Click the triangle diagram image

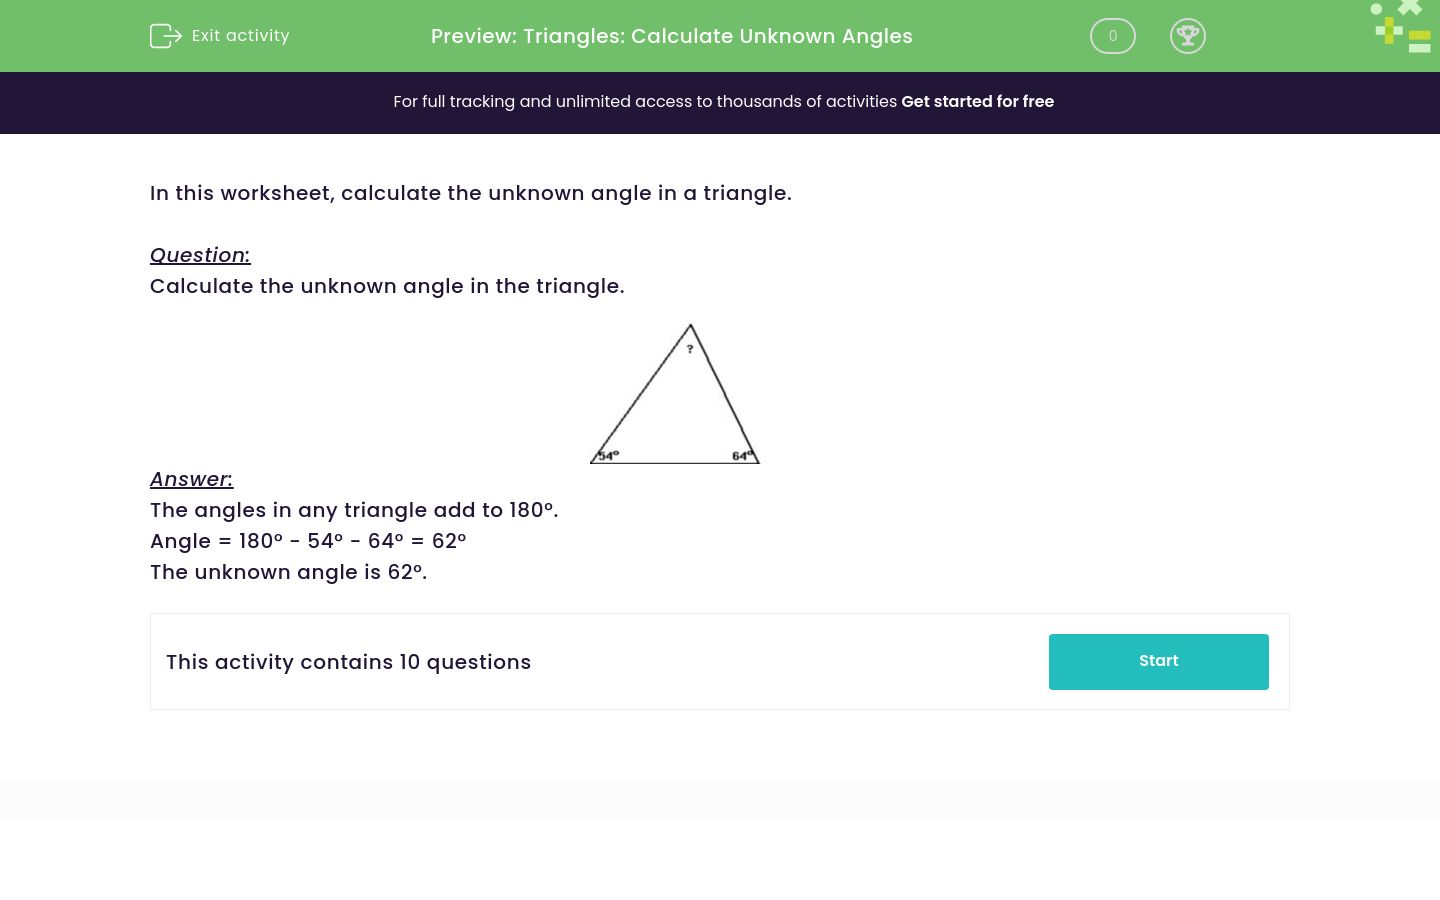click(x=675, y=393)
